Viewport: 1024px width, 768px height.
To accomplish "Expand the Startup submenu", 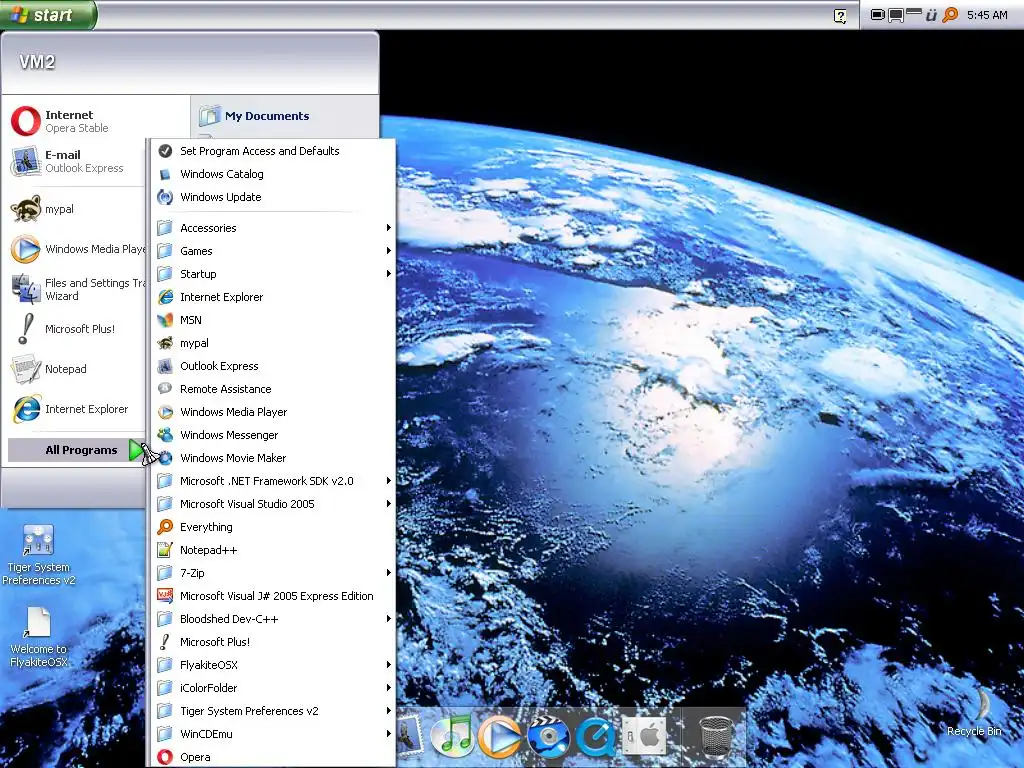I will (272, 274).
